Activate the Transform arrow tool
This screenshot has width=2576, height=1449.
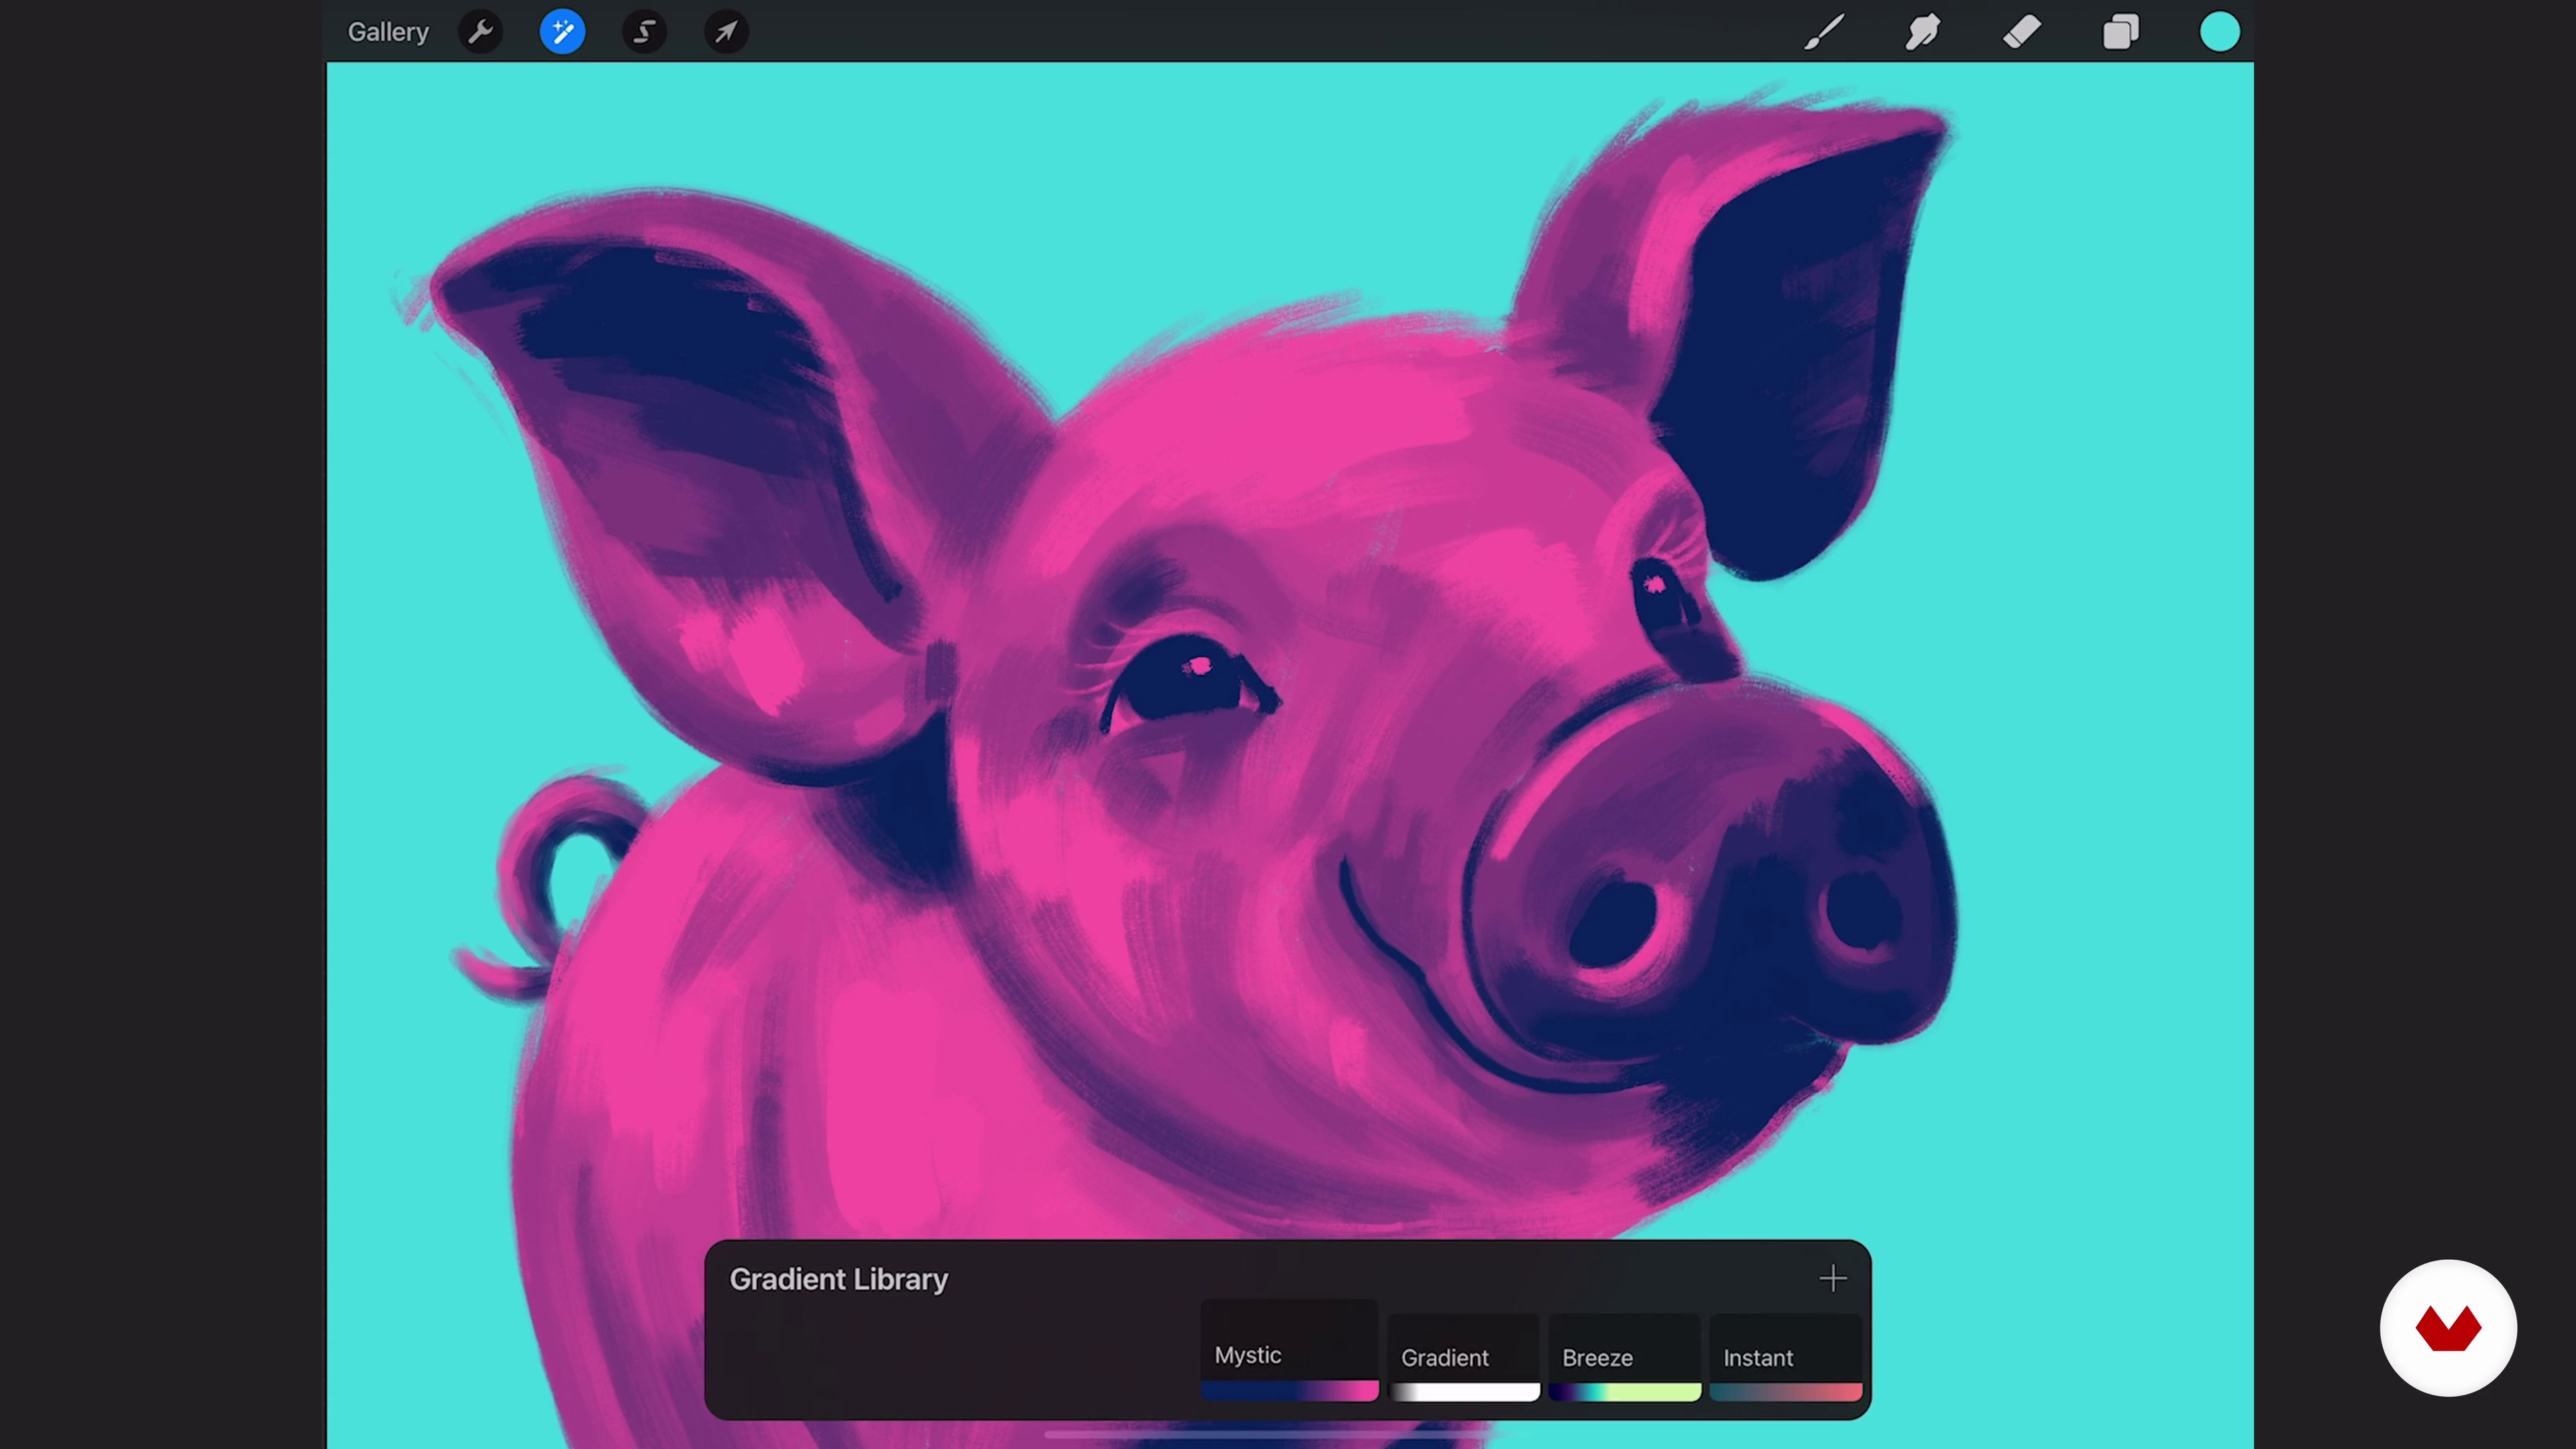coord(726,32)
